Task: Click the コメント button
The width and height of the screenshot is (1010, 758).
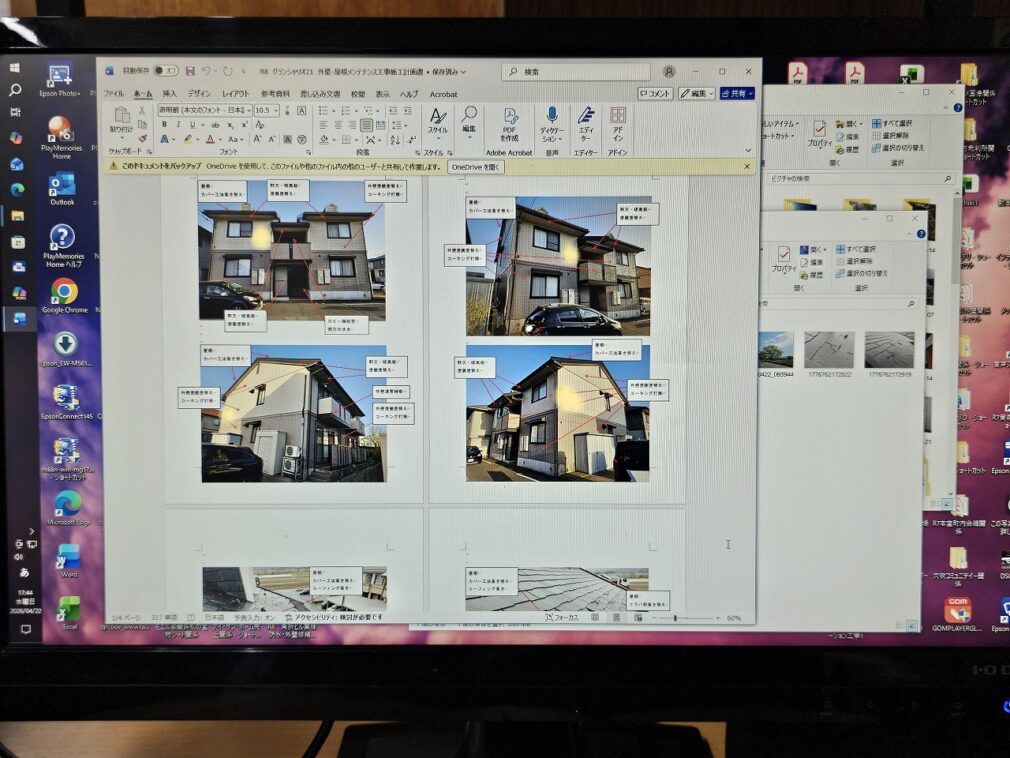Action: [x=656, y=93]
